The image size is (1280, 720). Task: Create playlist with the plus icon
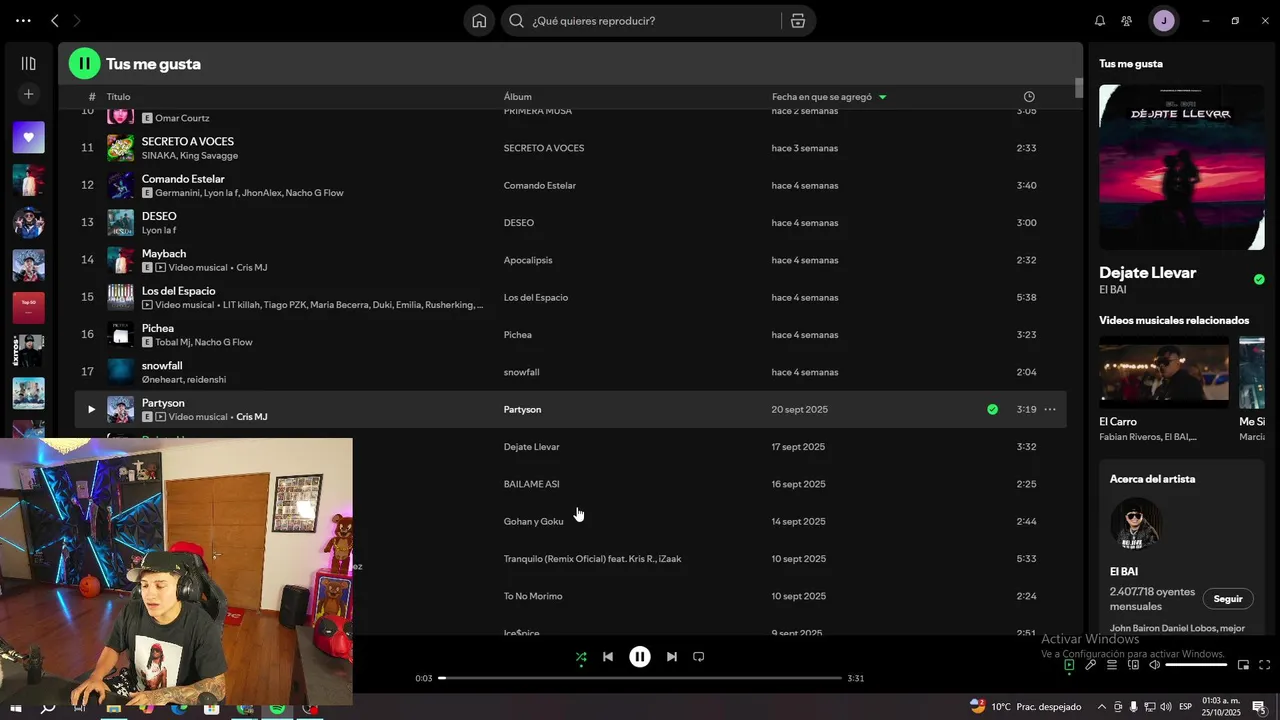tap(28, 94)
